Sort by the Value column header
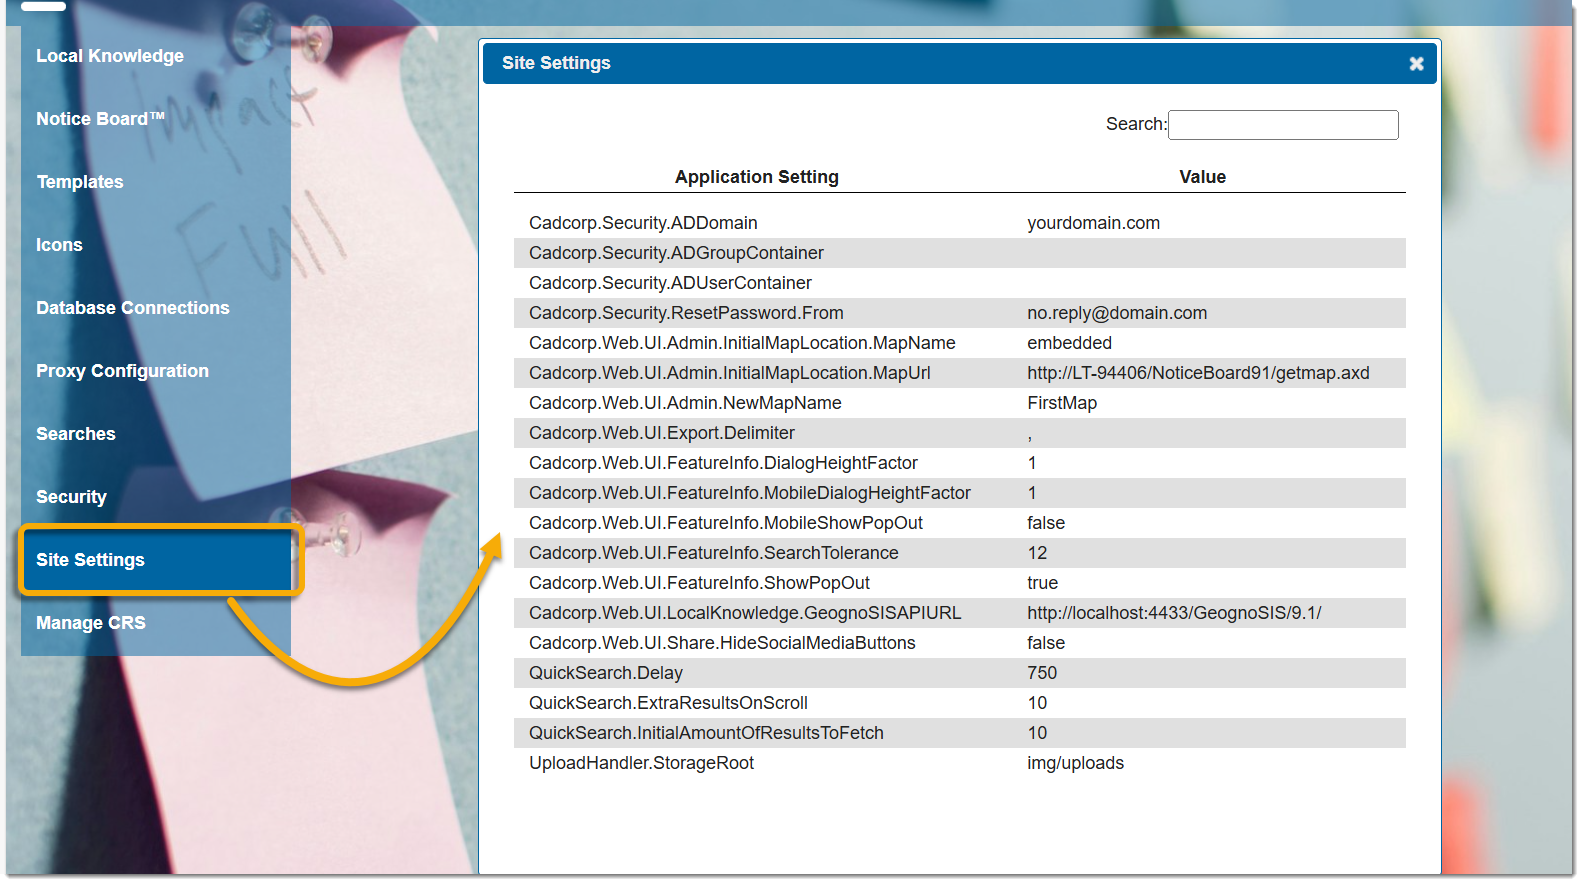This screenshot has width=1582, height=884. pos(1202,177)
